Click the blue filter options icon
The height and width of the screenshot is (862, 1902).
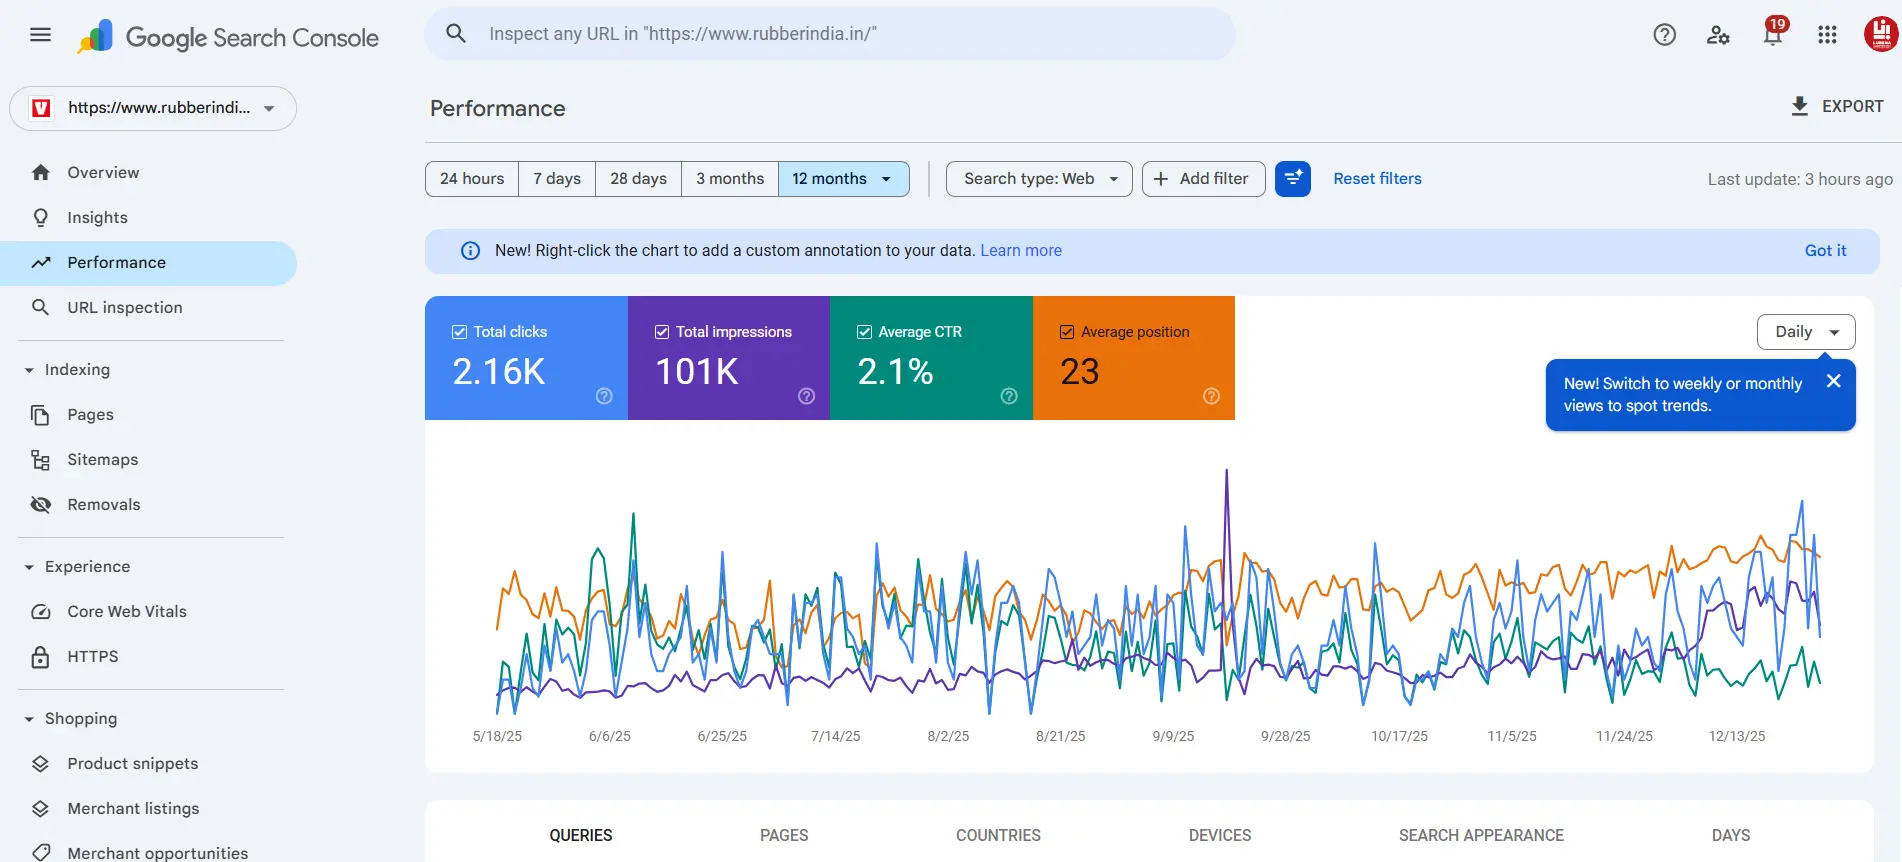click(1292, 179)
